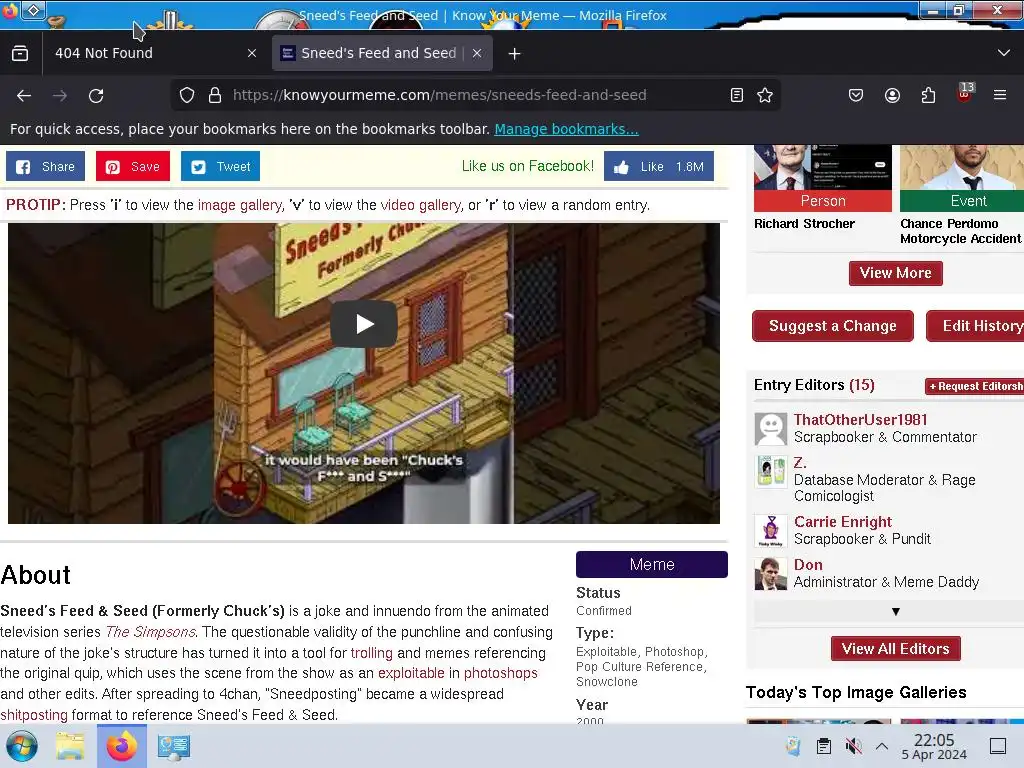Save the entry to Pinterest
This screenshot has height=768, width=1024.
pyautogui.click(x=133, y=167)
